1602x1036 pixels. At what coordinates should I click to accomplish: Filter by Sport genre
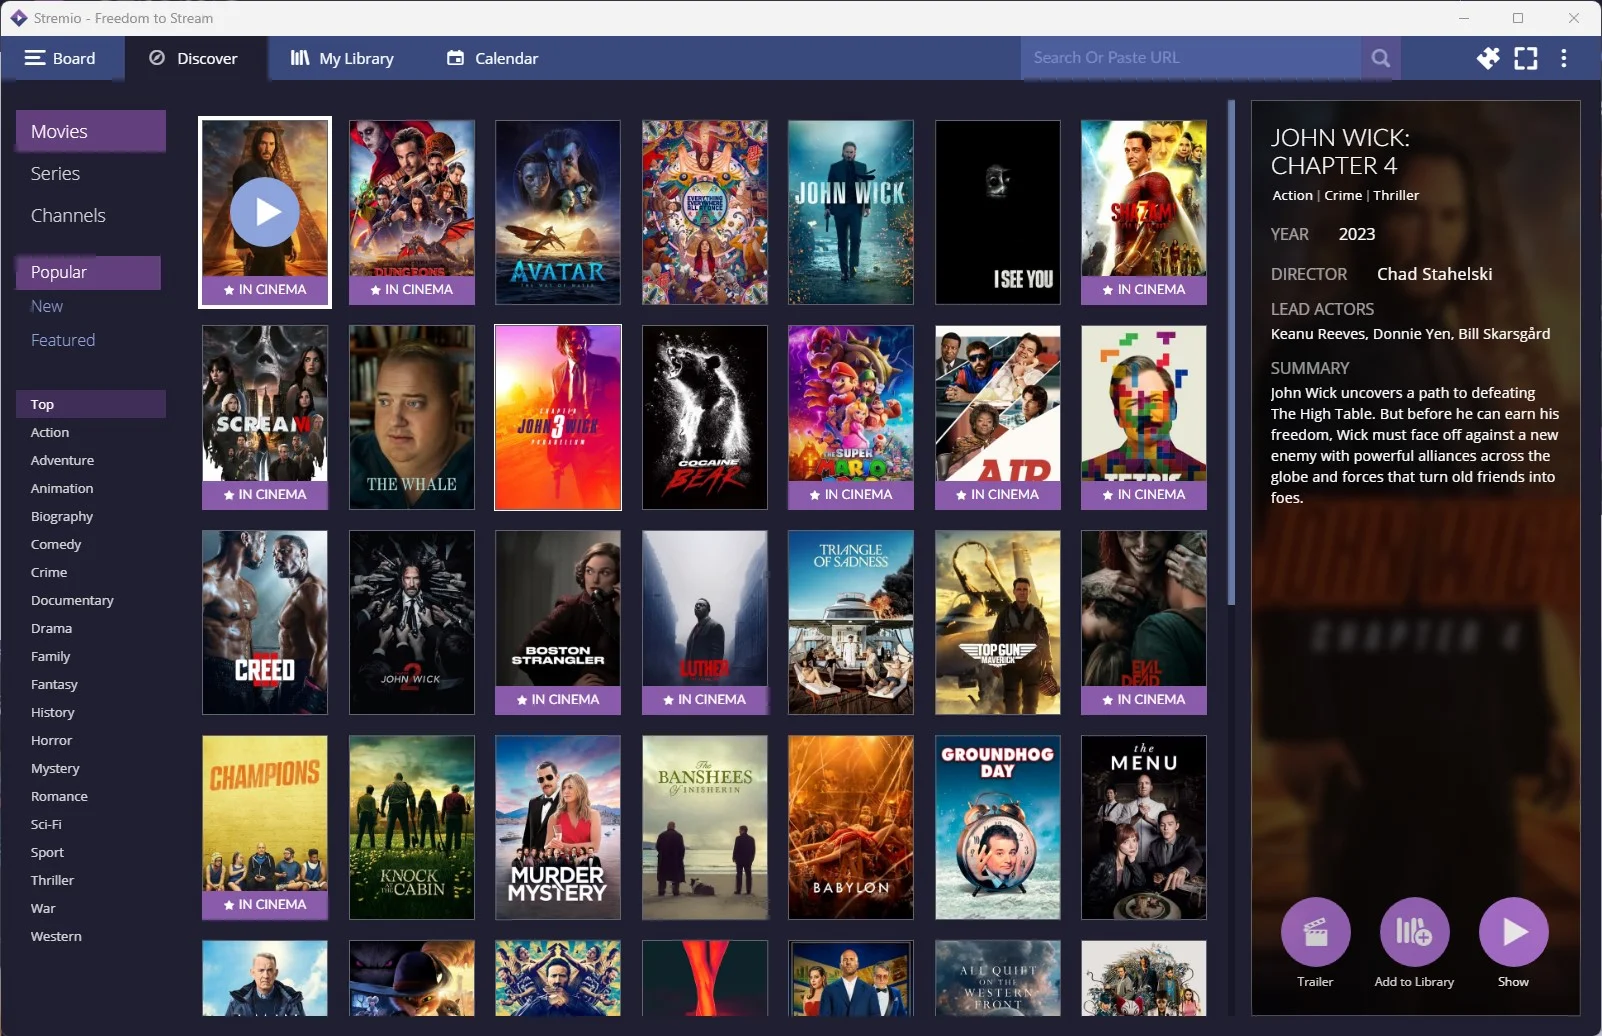47,852
